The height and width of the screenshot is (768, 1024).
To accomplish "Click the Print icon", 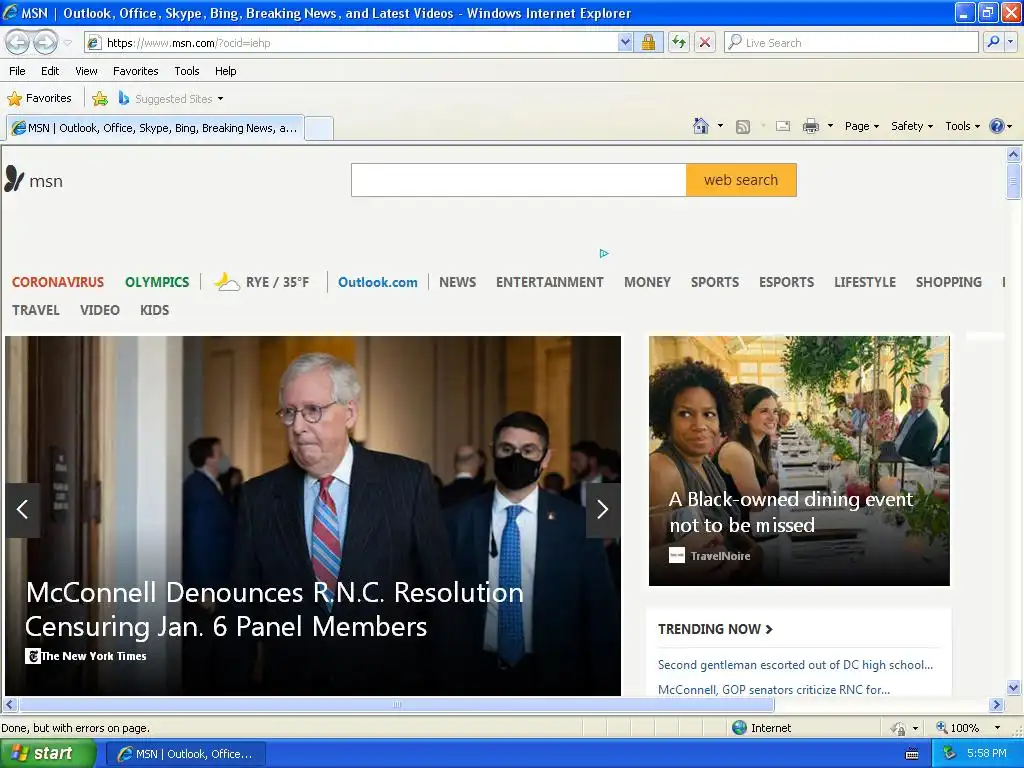I will (x=810, y=126).
